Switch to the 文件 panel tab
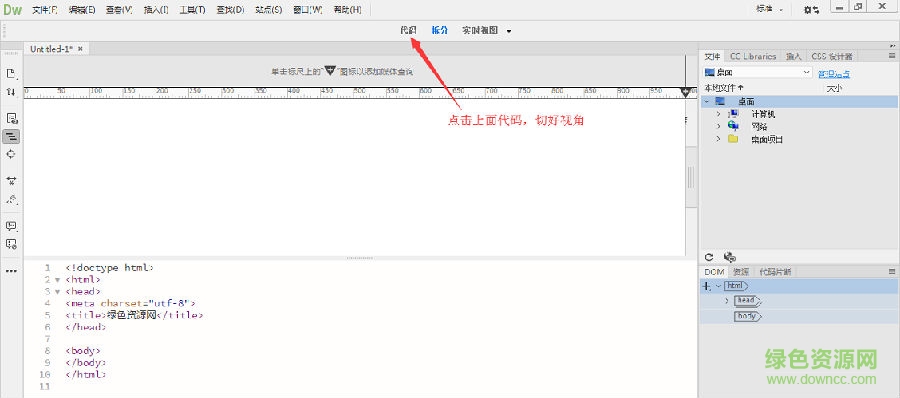Viewport: 900px width, 398px height. [x=712, y=56]
